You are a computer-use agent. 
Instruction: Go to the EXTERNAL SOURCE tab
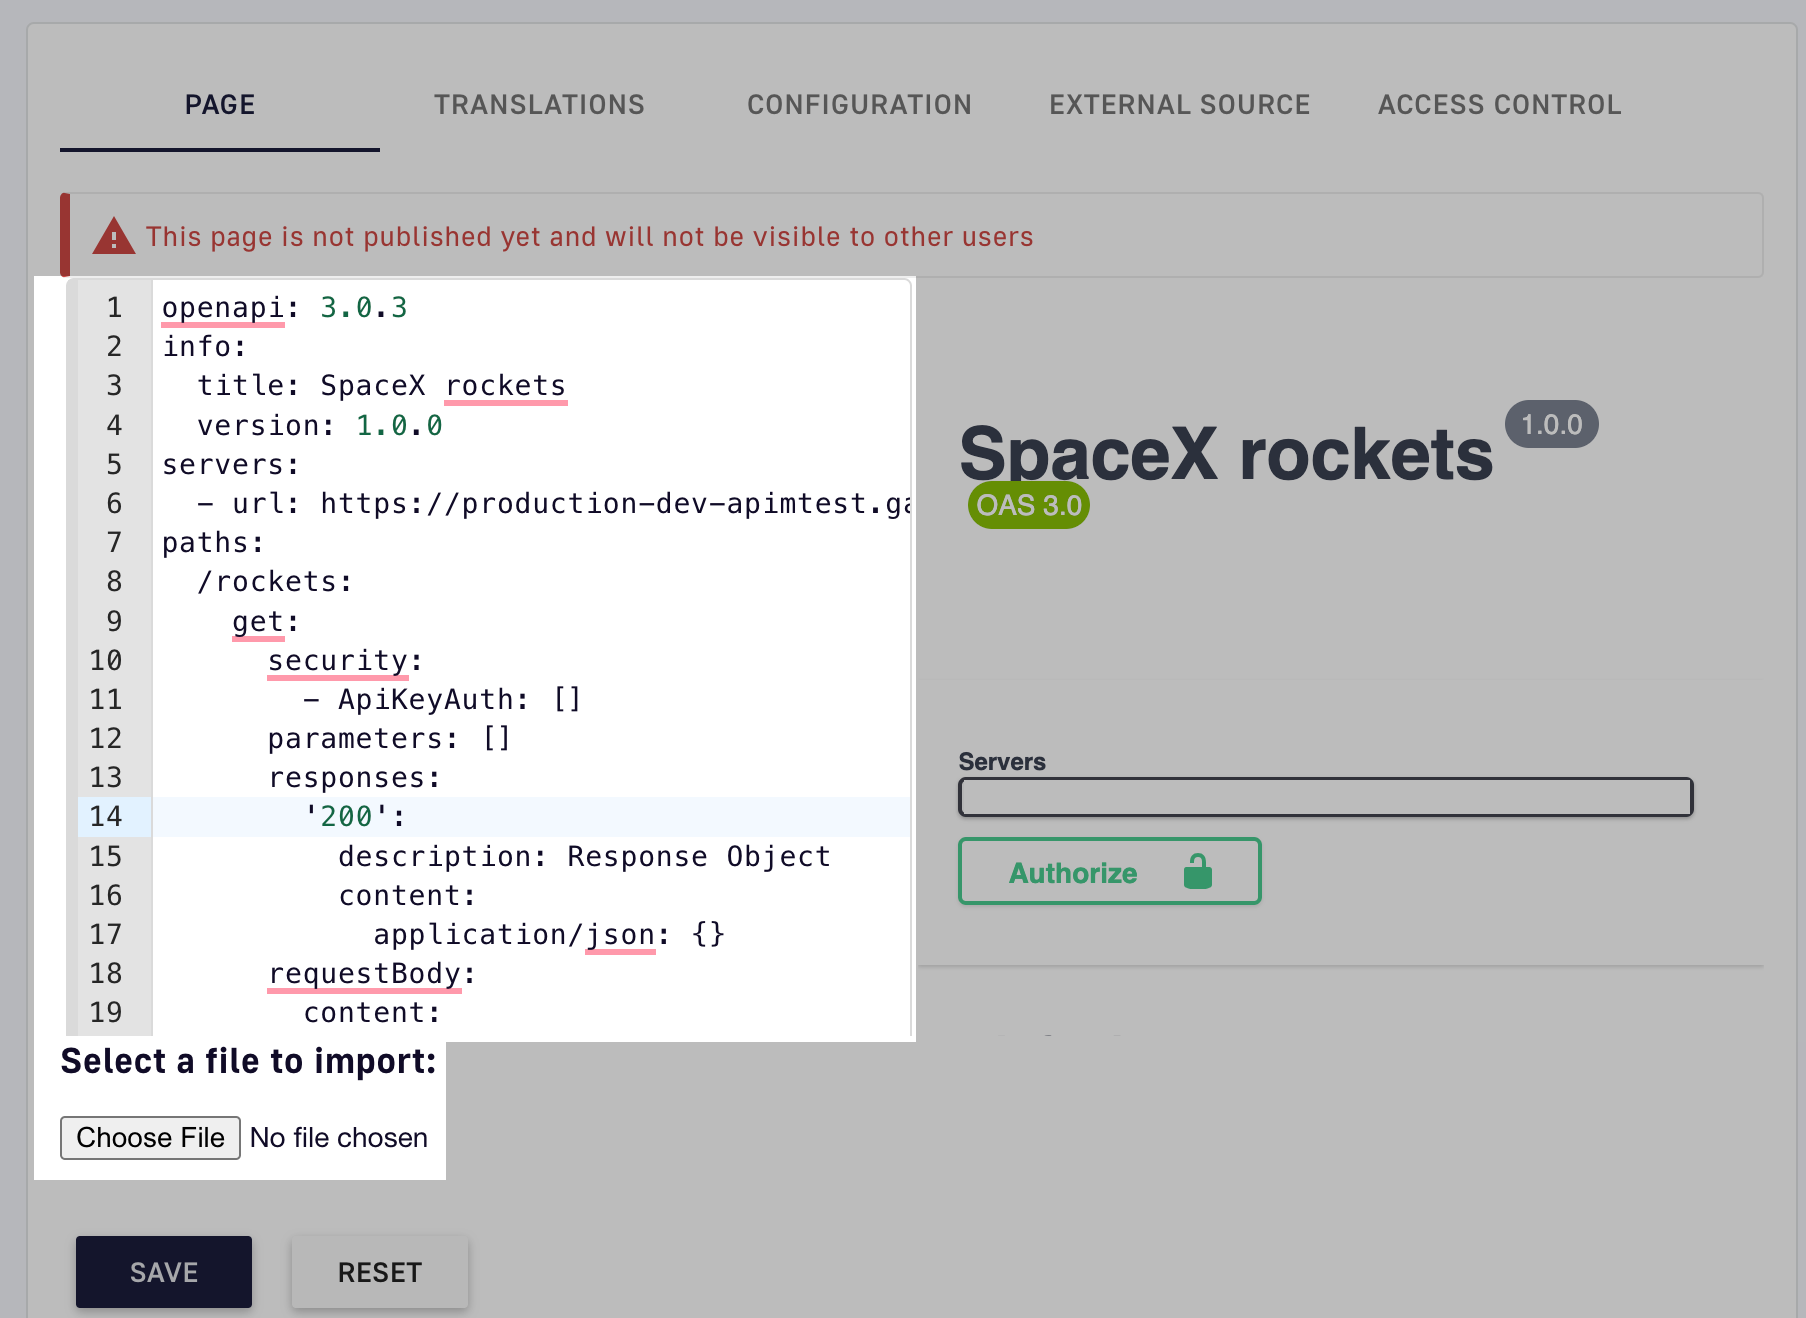pos(1179,105)
